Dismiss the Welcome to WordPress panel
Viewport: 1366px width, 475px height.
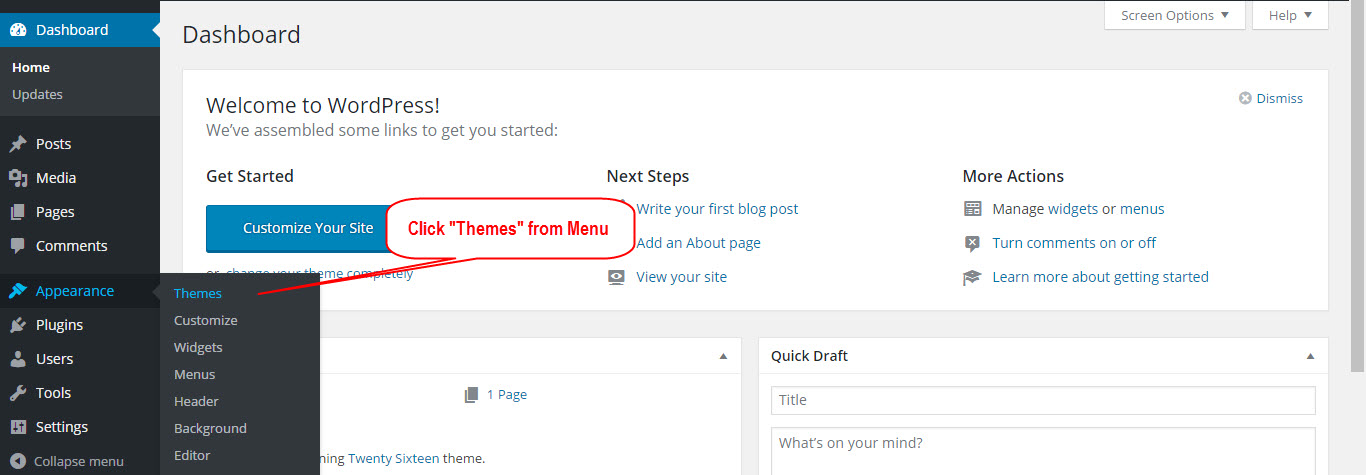point(1271,98)
